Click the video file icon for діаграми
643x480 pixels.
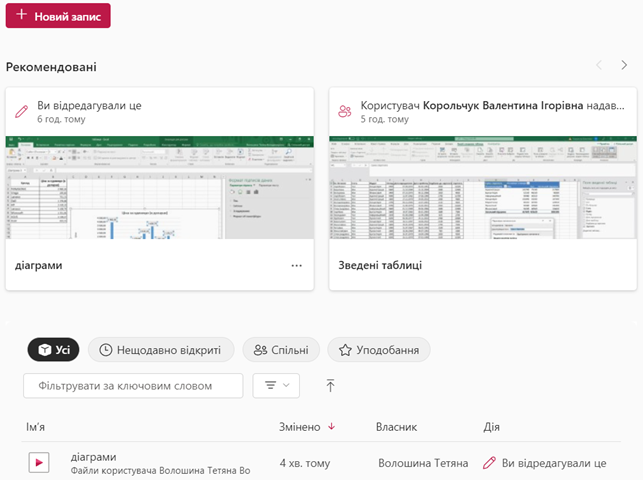(38, 463)
